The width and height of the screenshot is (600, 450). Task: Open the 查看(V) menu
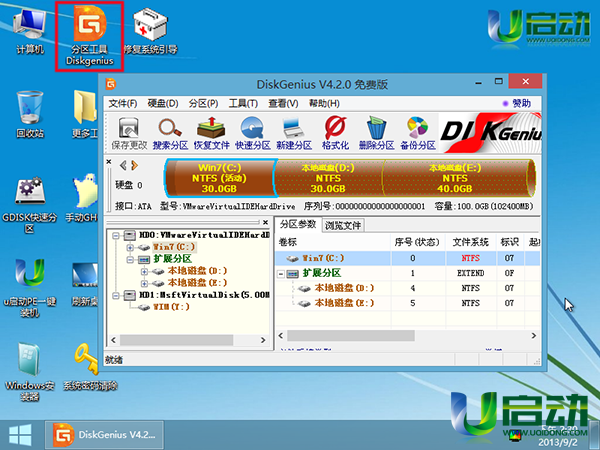pyautogui.click(x=283, y=103)
